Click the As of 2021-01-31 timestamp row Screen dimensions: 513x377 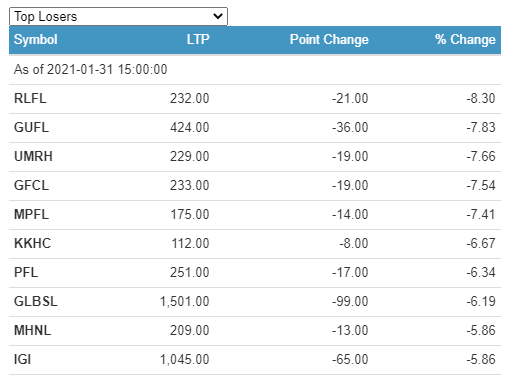tap(255, 70)
